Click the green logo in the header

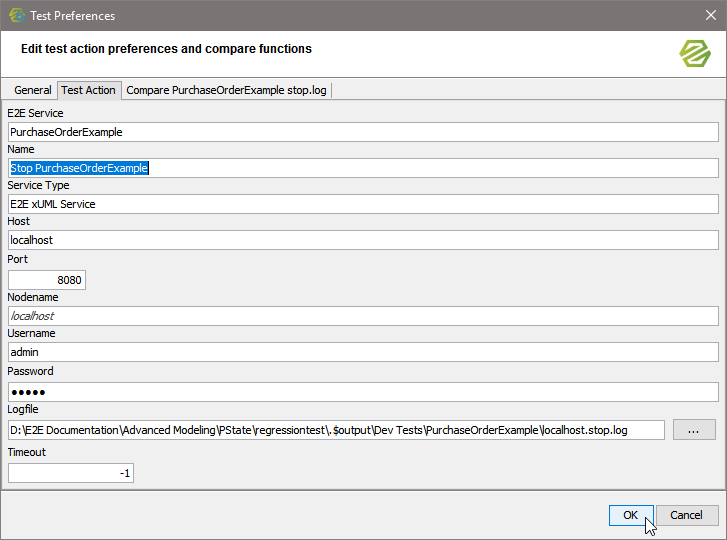[x=694, y=54]
